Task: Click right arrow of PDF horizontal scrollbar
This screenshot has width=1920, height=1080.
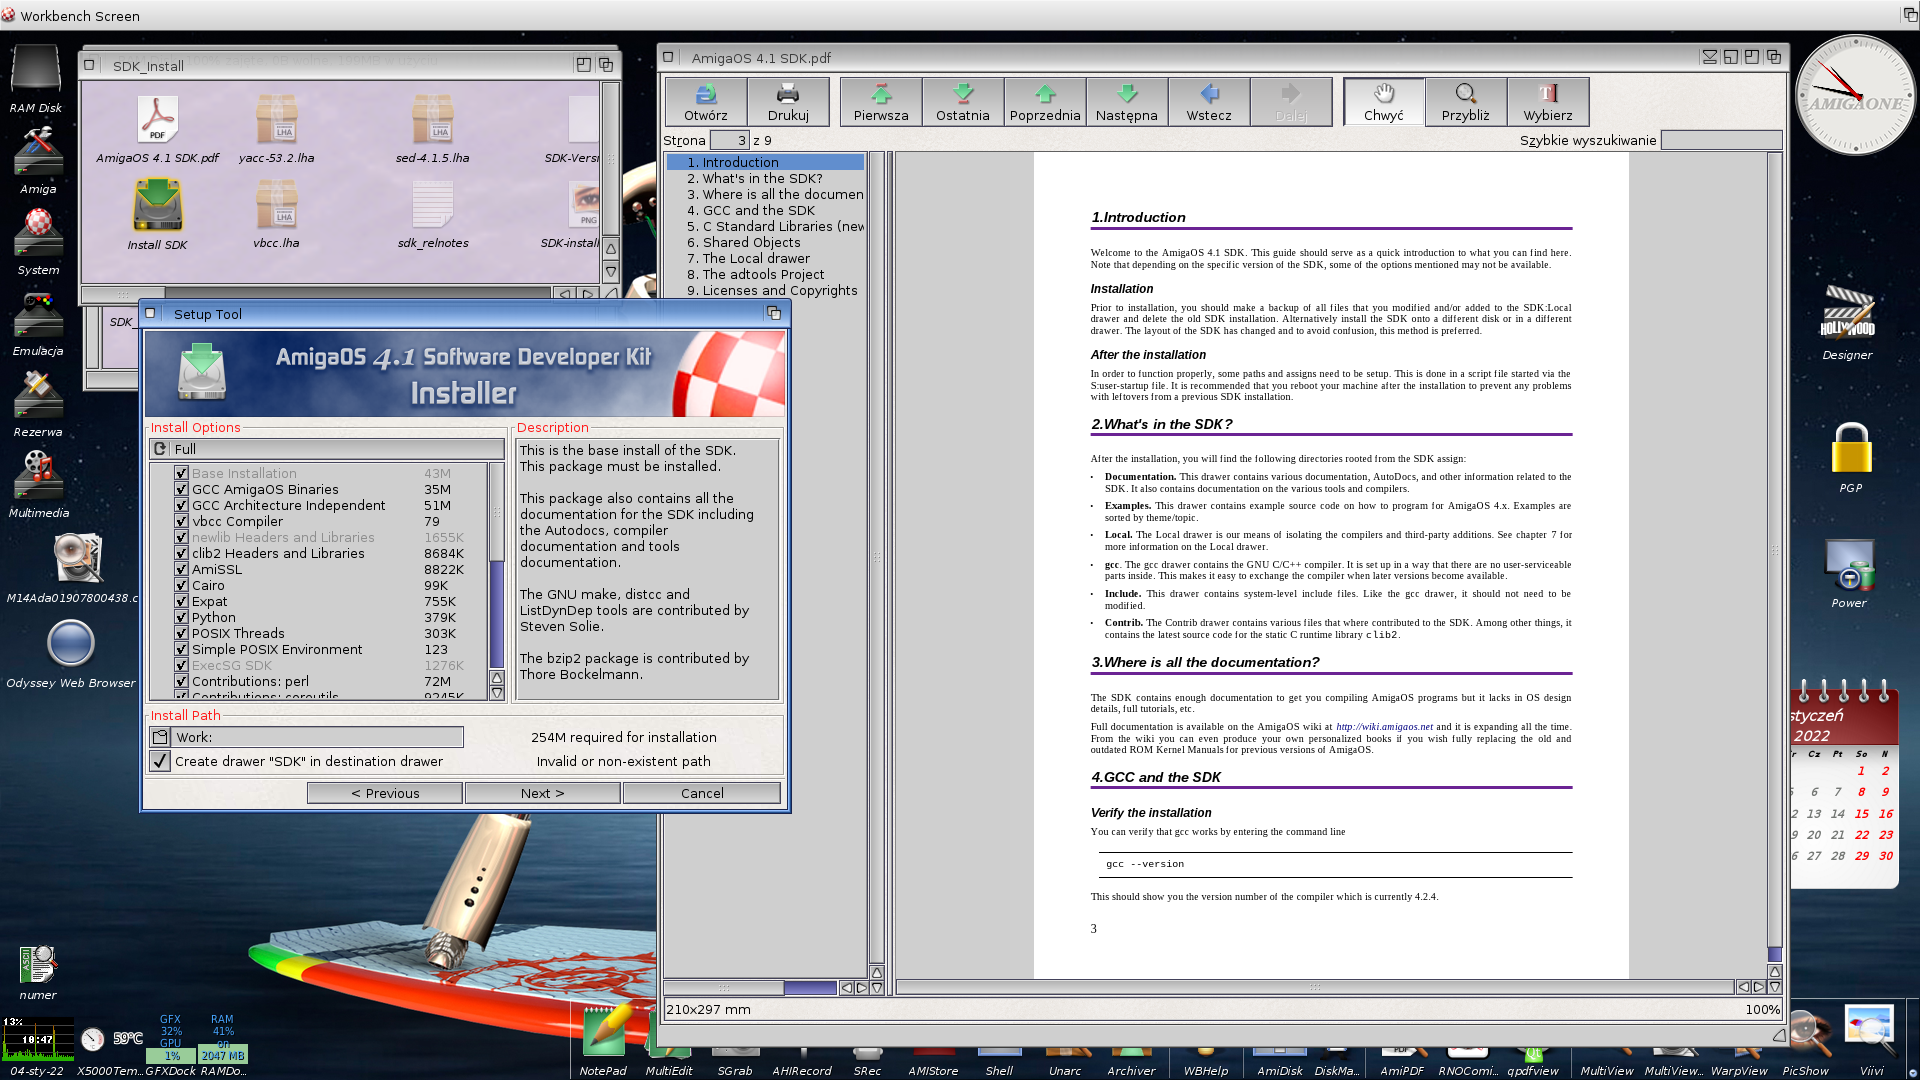Action: tap(1759, 987)
